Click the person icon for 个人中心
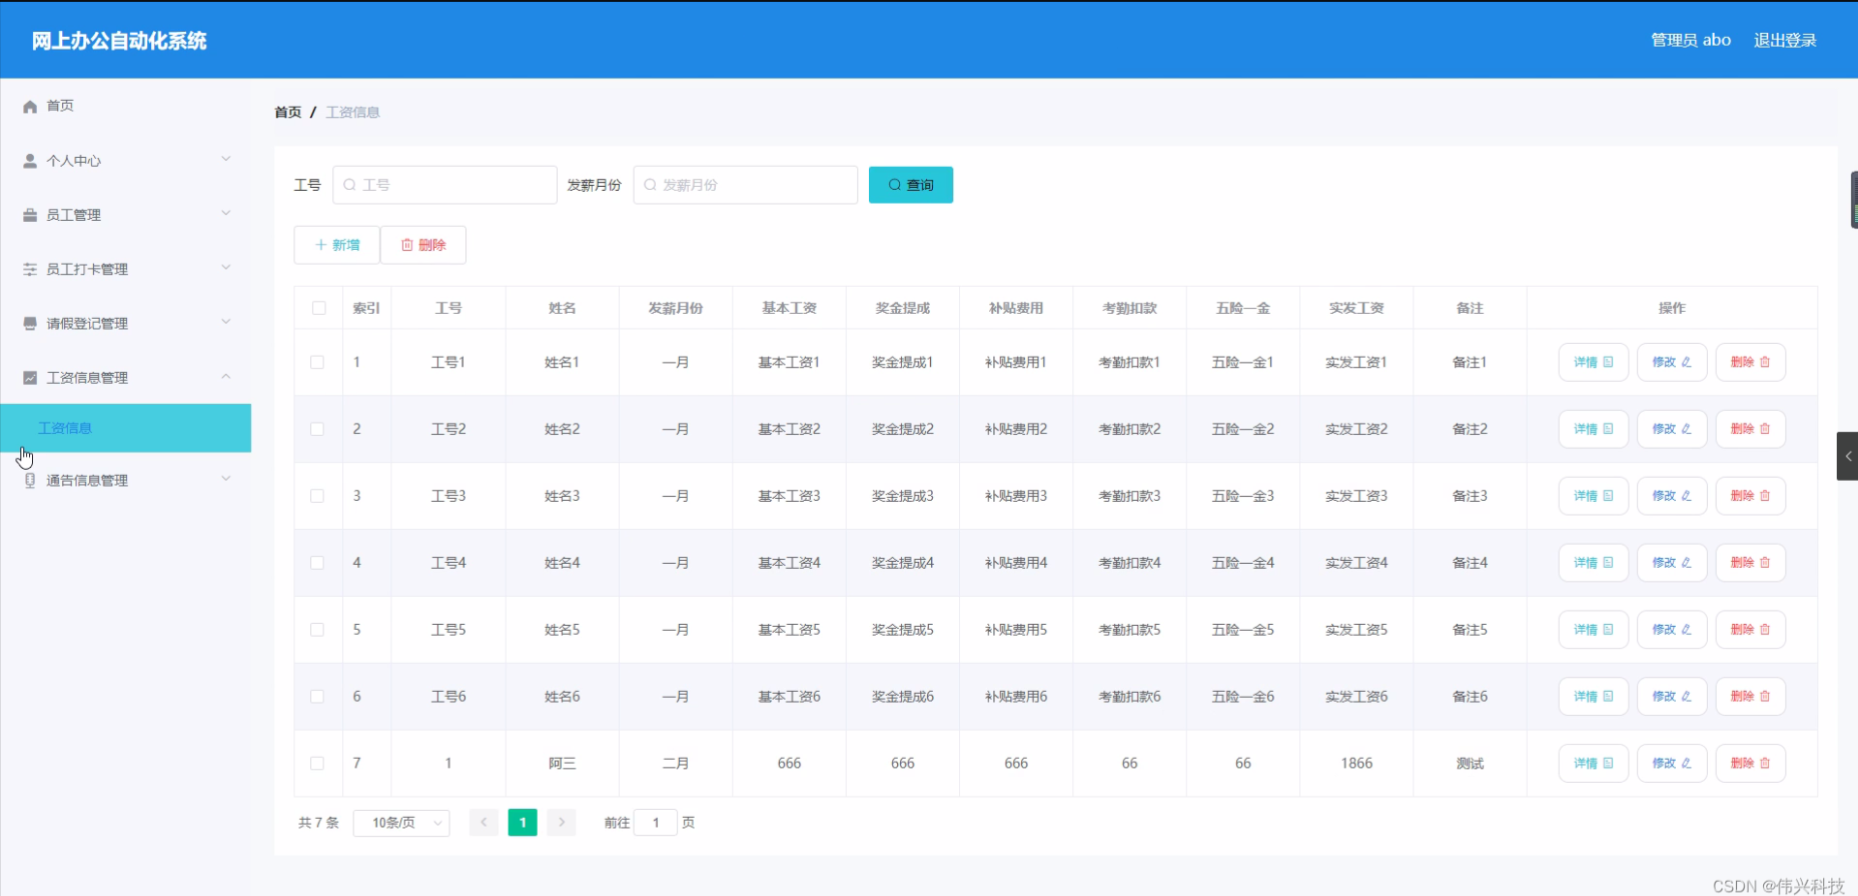Image resolution: width=1858 pixels, height=896 pixels. tap(30, 160)
